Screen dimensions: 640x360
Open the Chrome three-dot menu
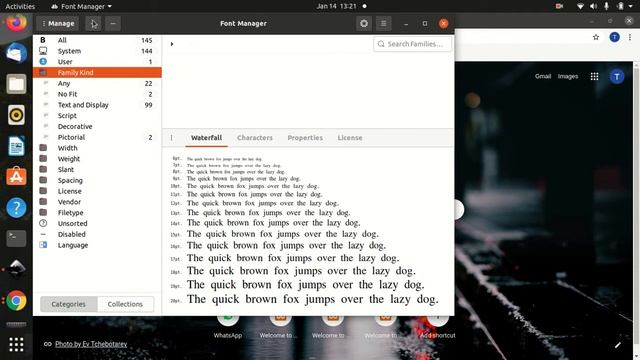click(630, 37)
